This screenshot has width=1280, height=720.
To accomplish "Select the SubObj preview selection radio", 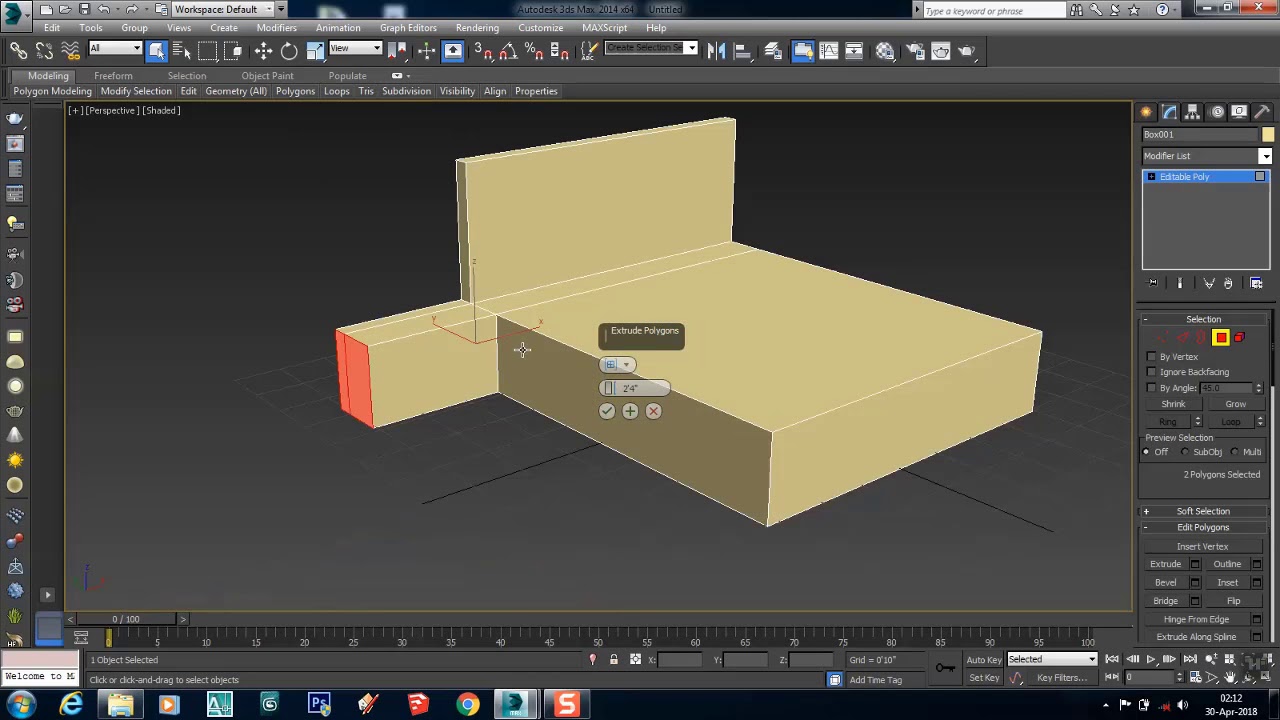I will [x=1188, y=452].
